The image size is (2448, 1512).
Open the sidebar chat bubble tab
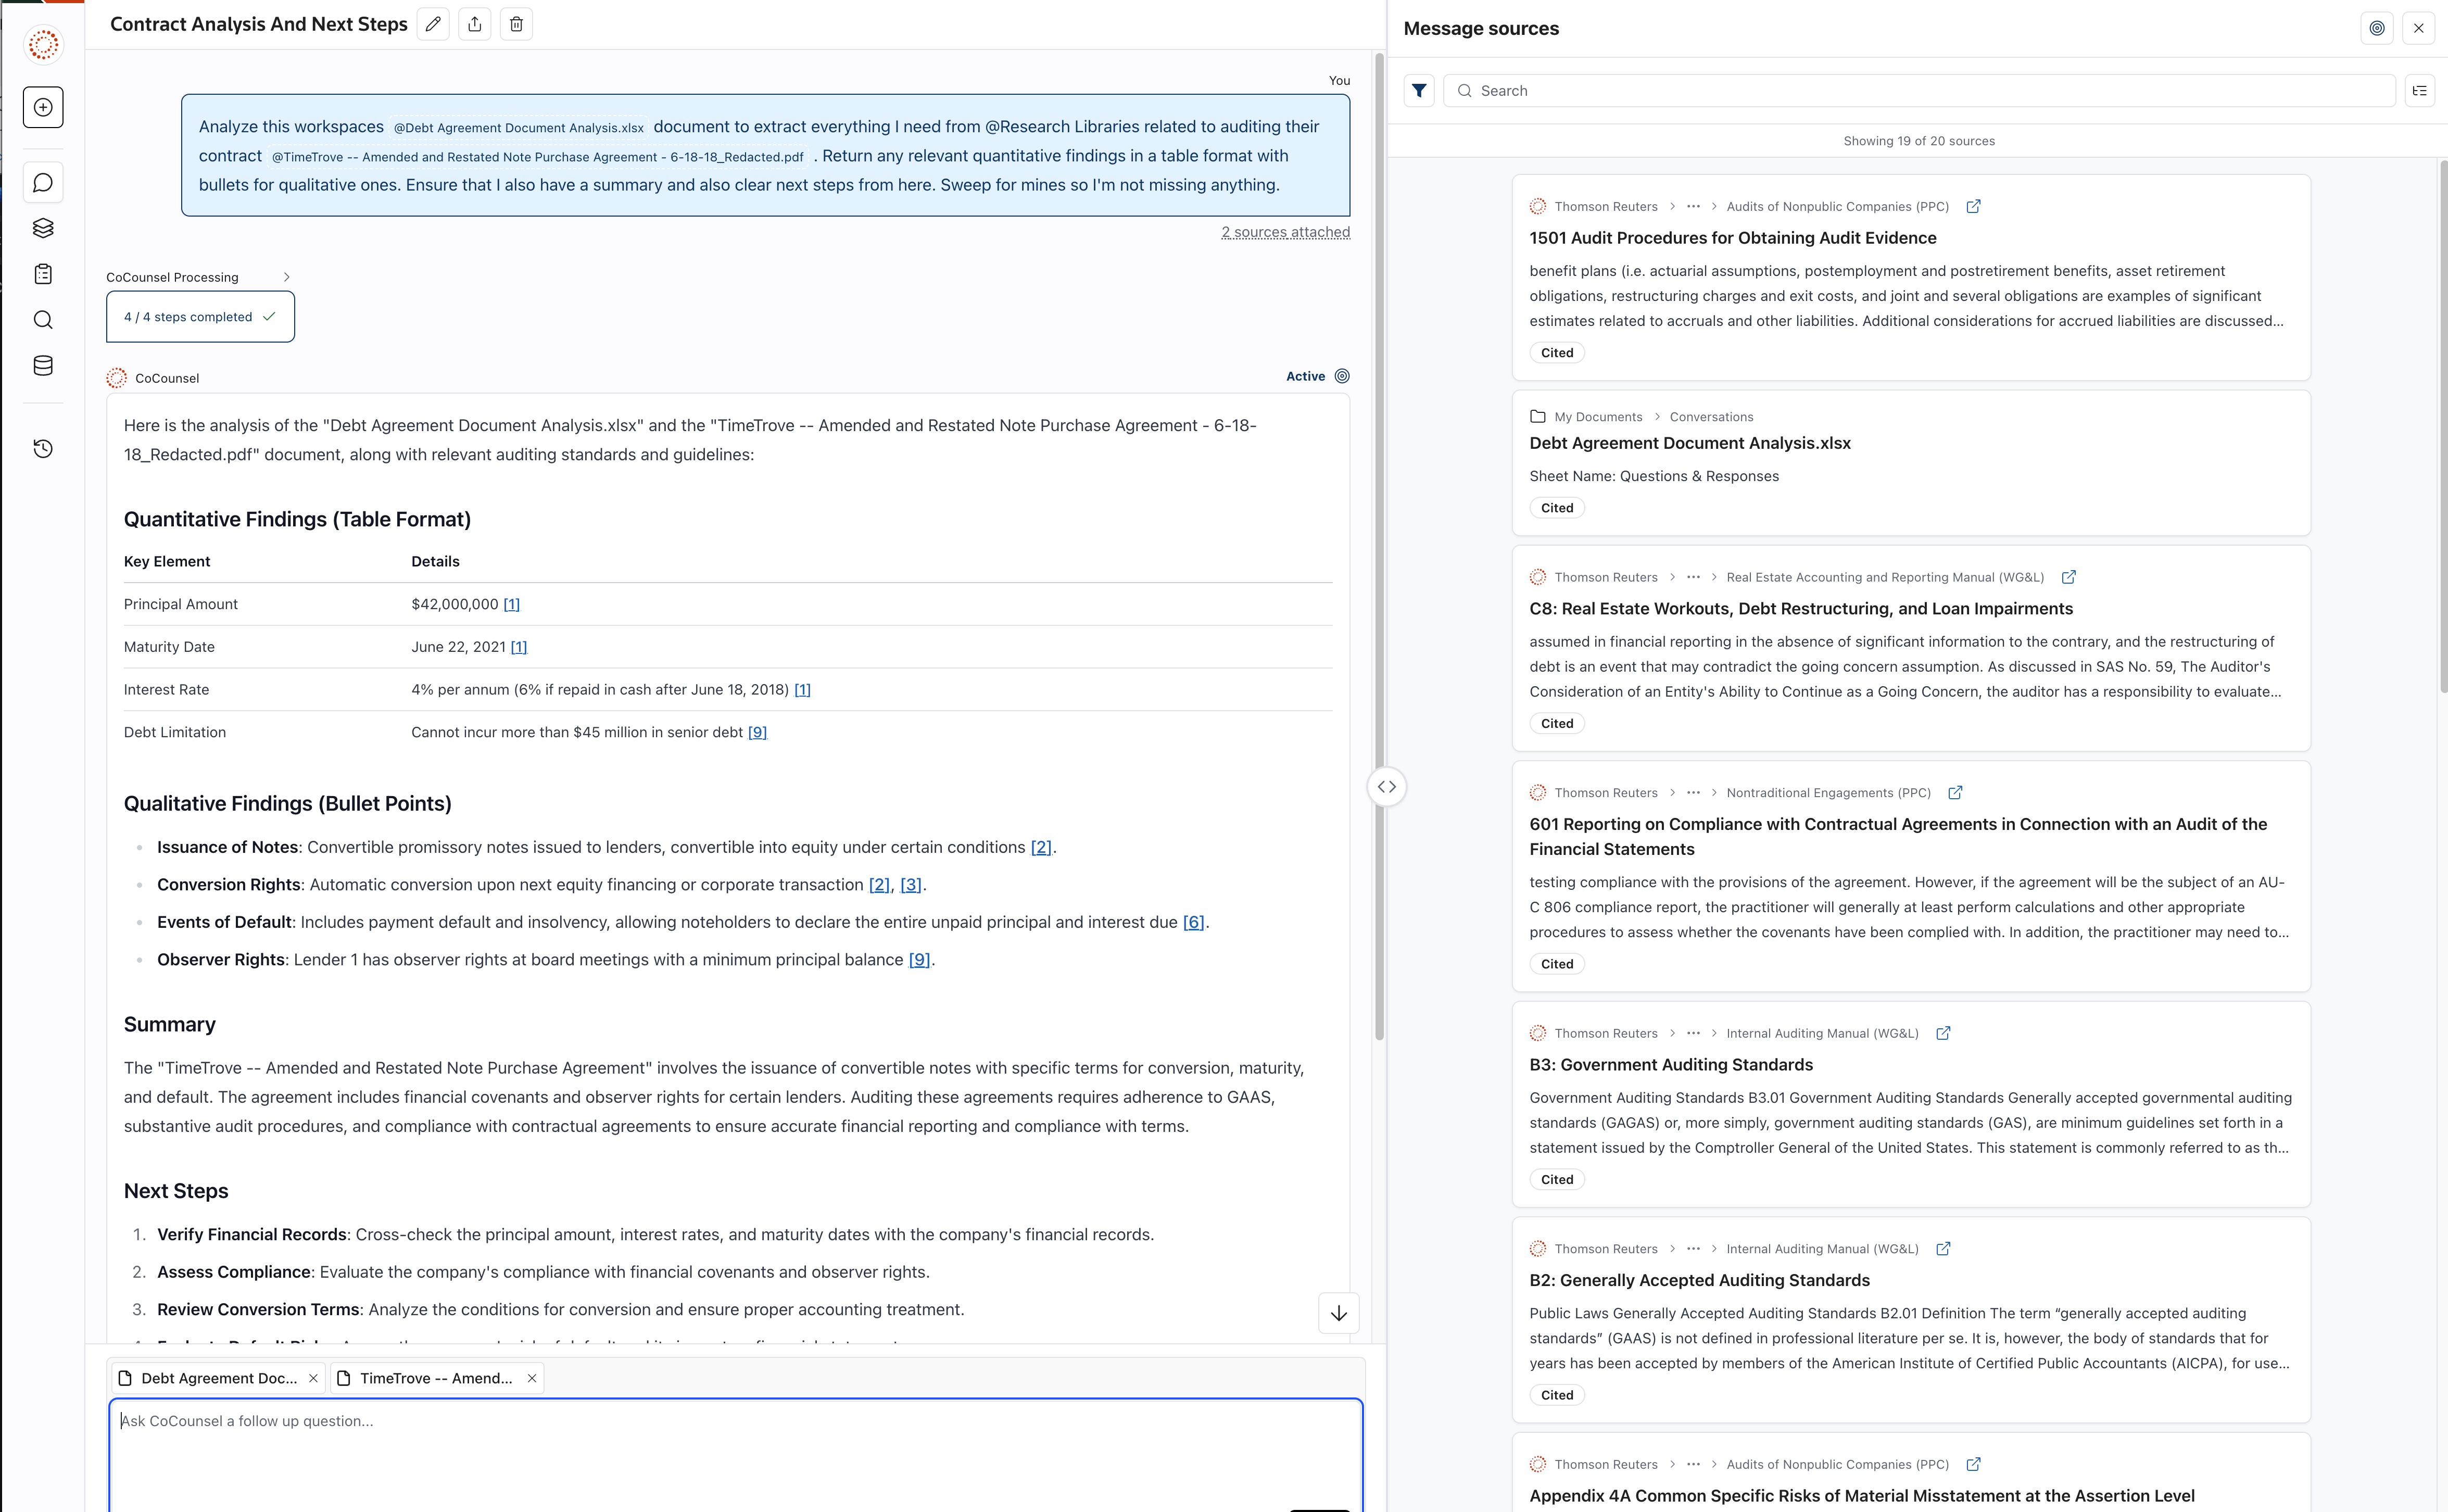click(43, 183)
